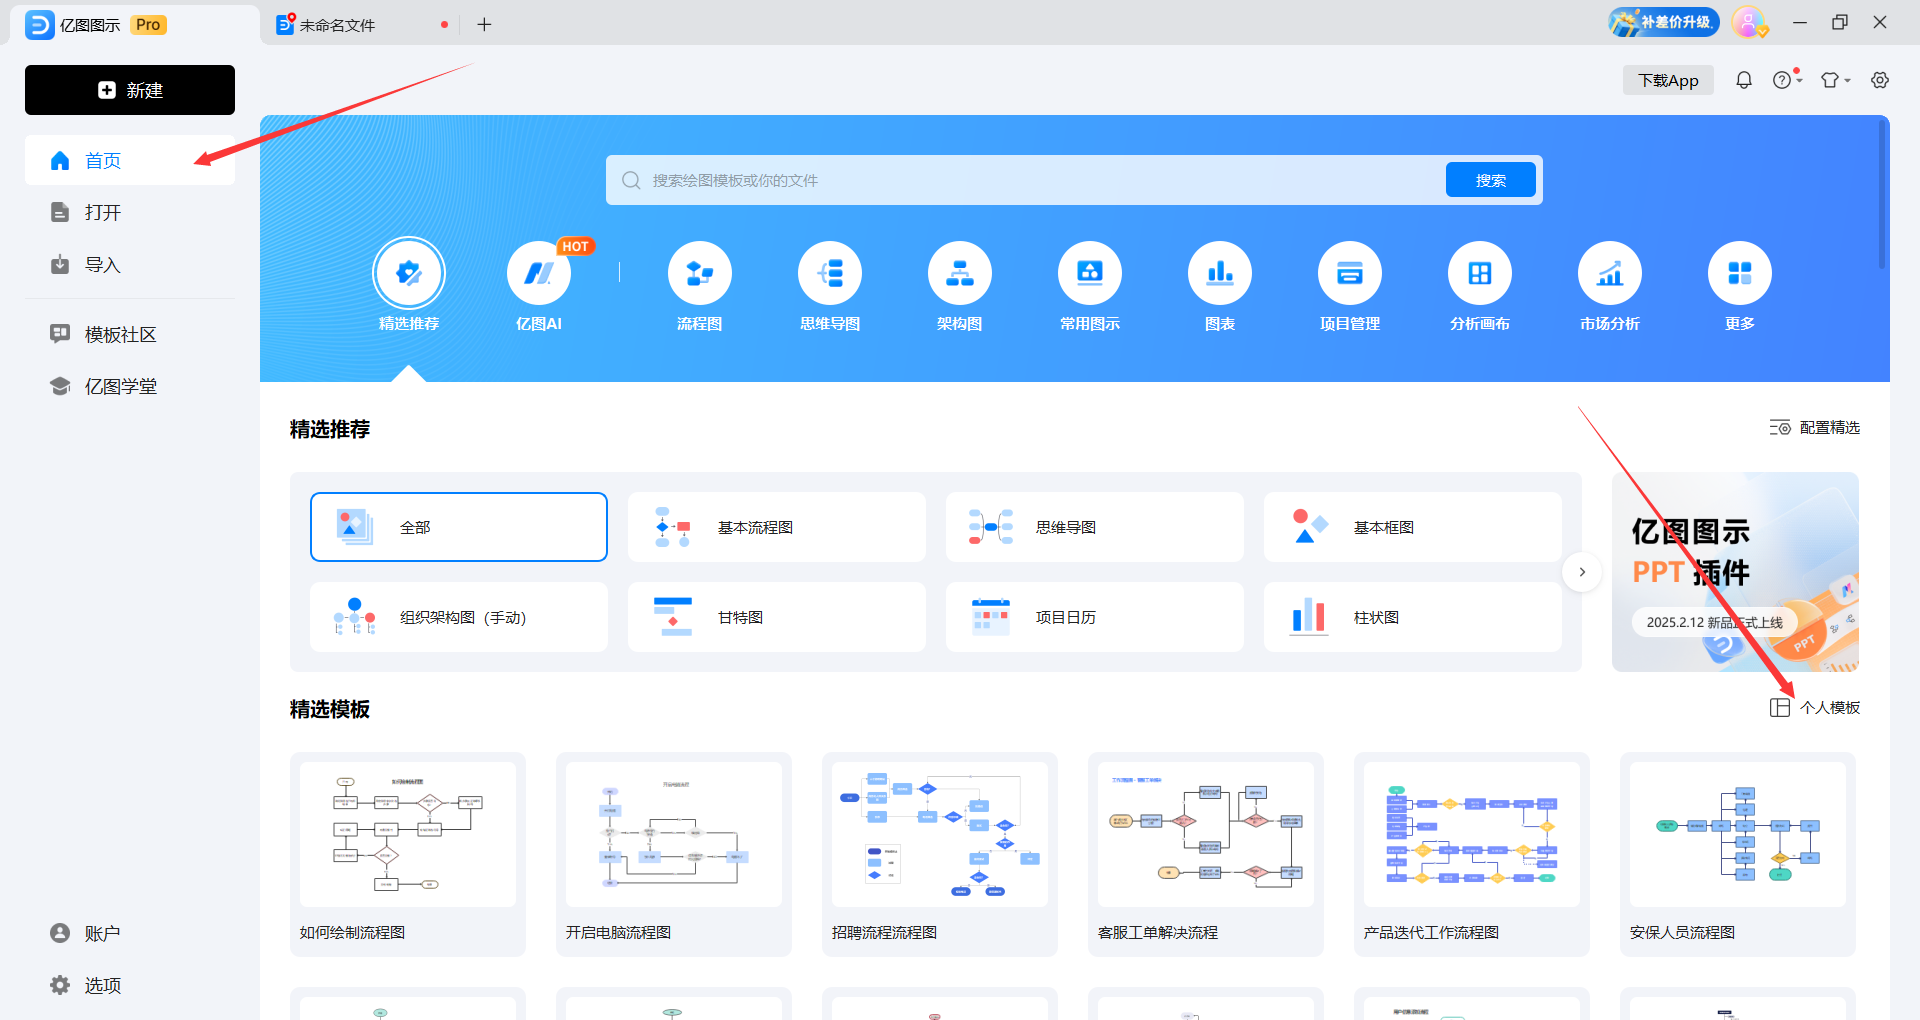Choose the 组织架构图（手动） diagram type
This screenshot has width=1920, height=1020.
pyautogui.click(x=459, y=617)
